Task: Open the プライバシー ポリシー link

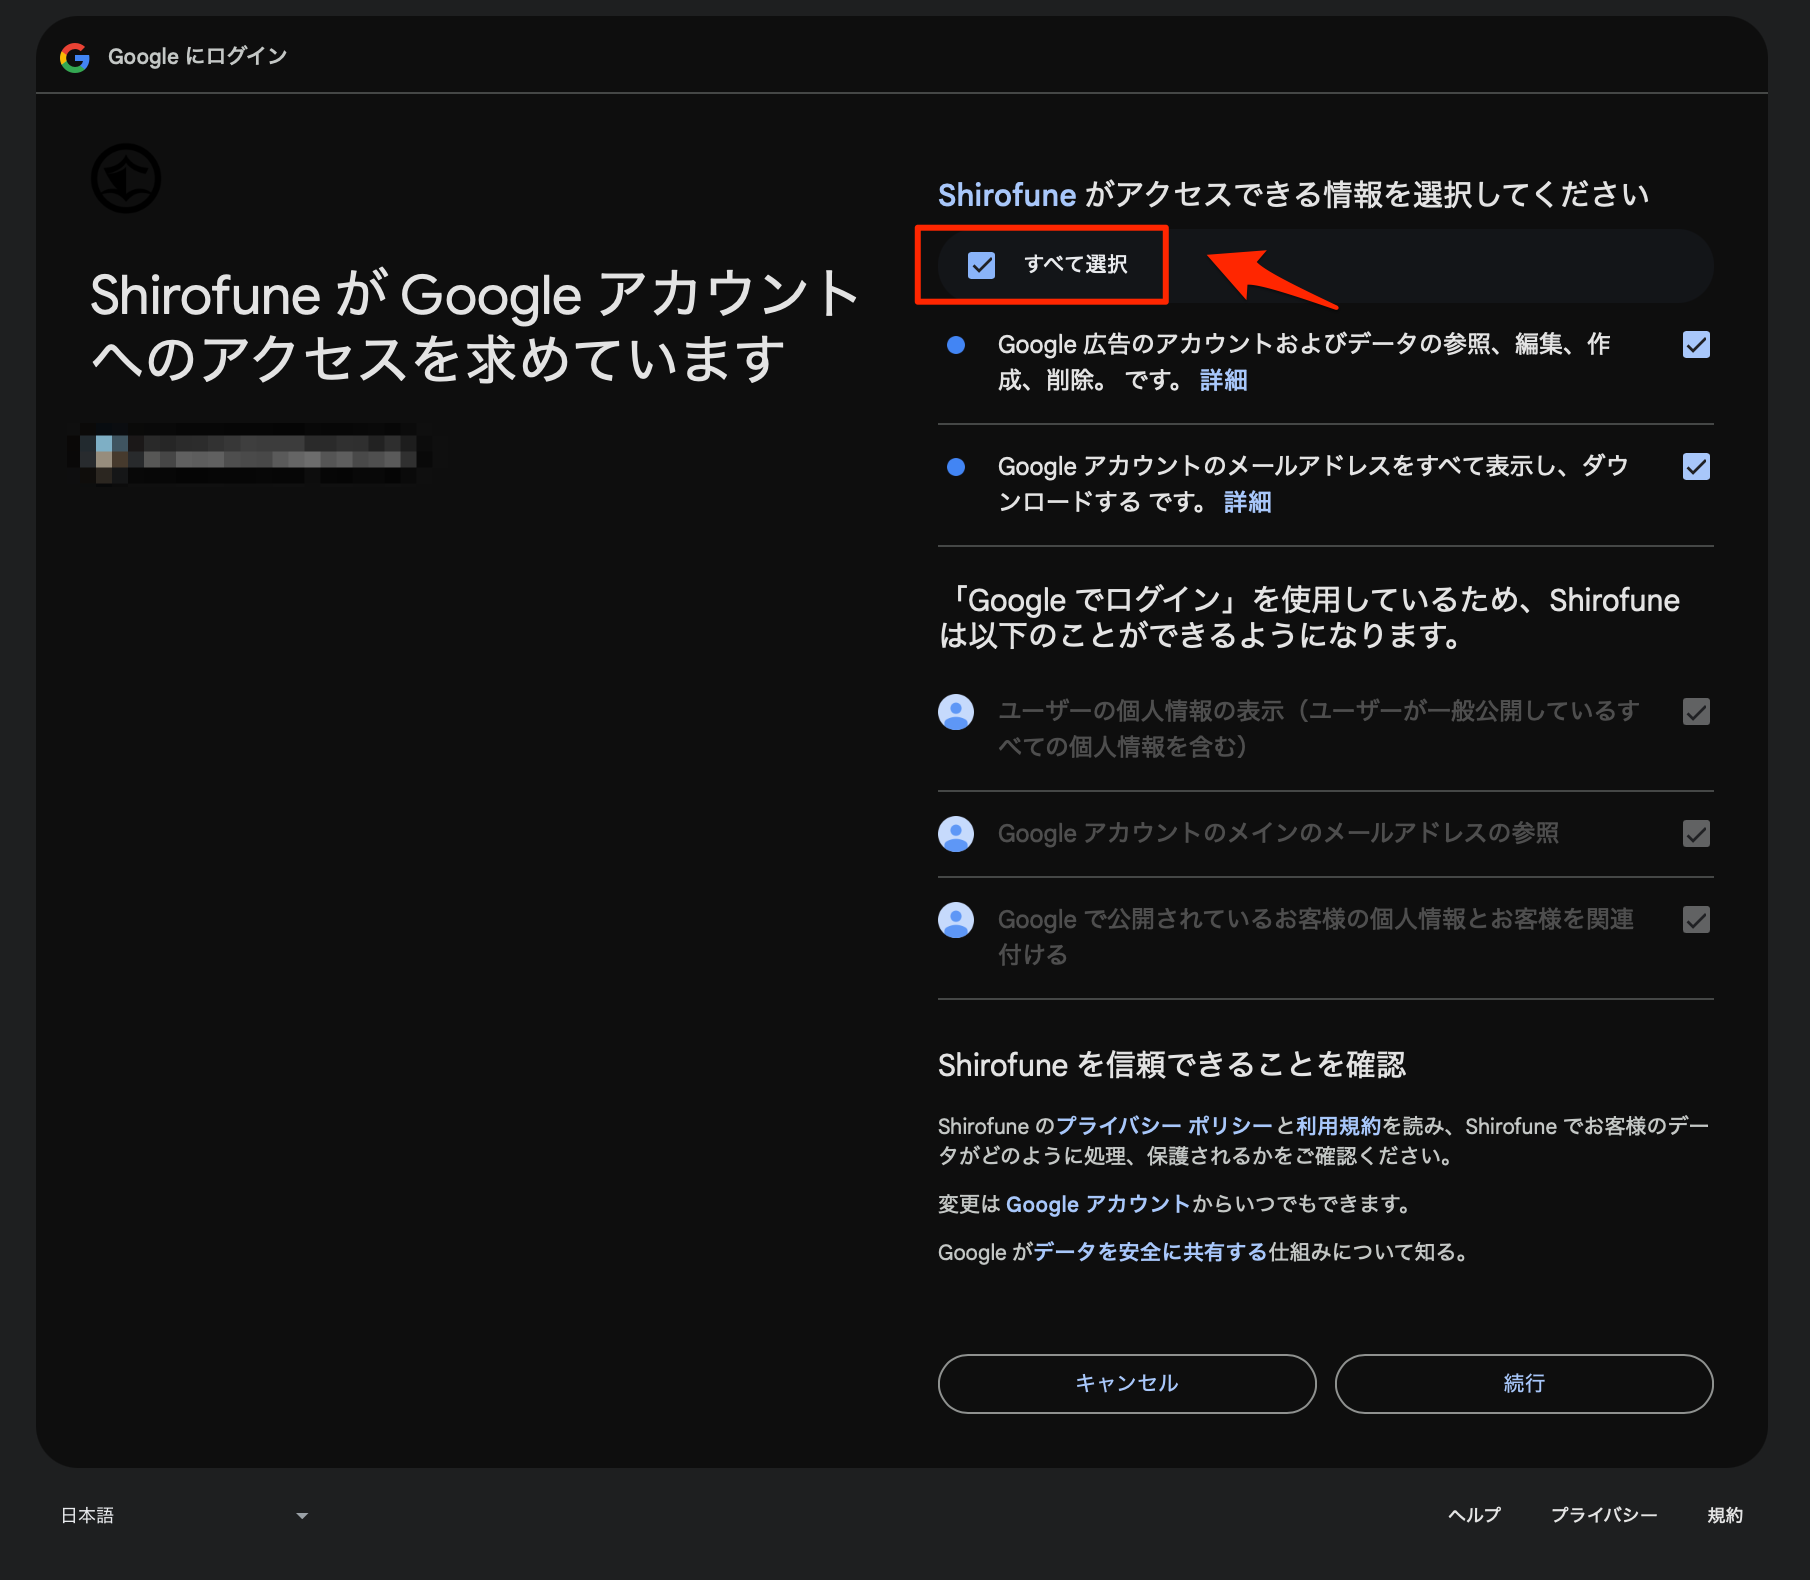Action: pyautogui.click(x=1164, y=1126)
